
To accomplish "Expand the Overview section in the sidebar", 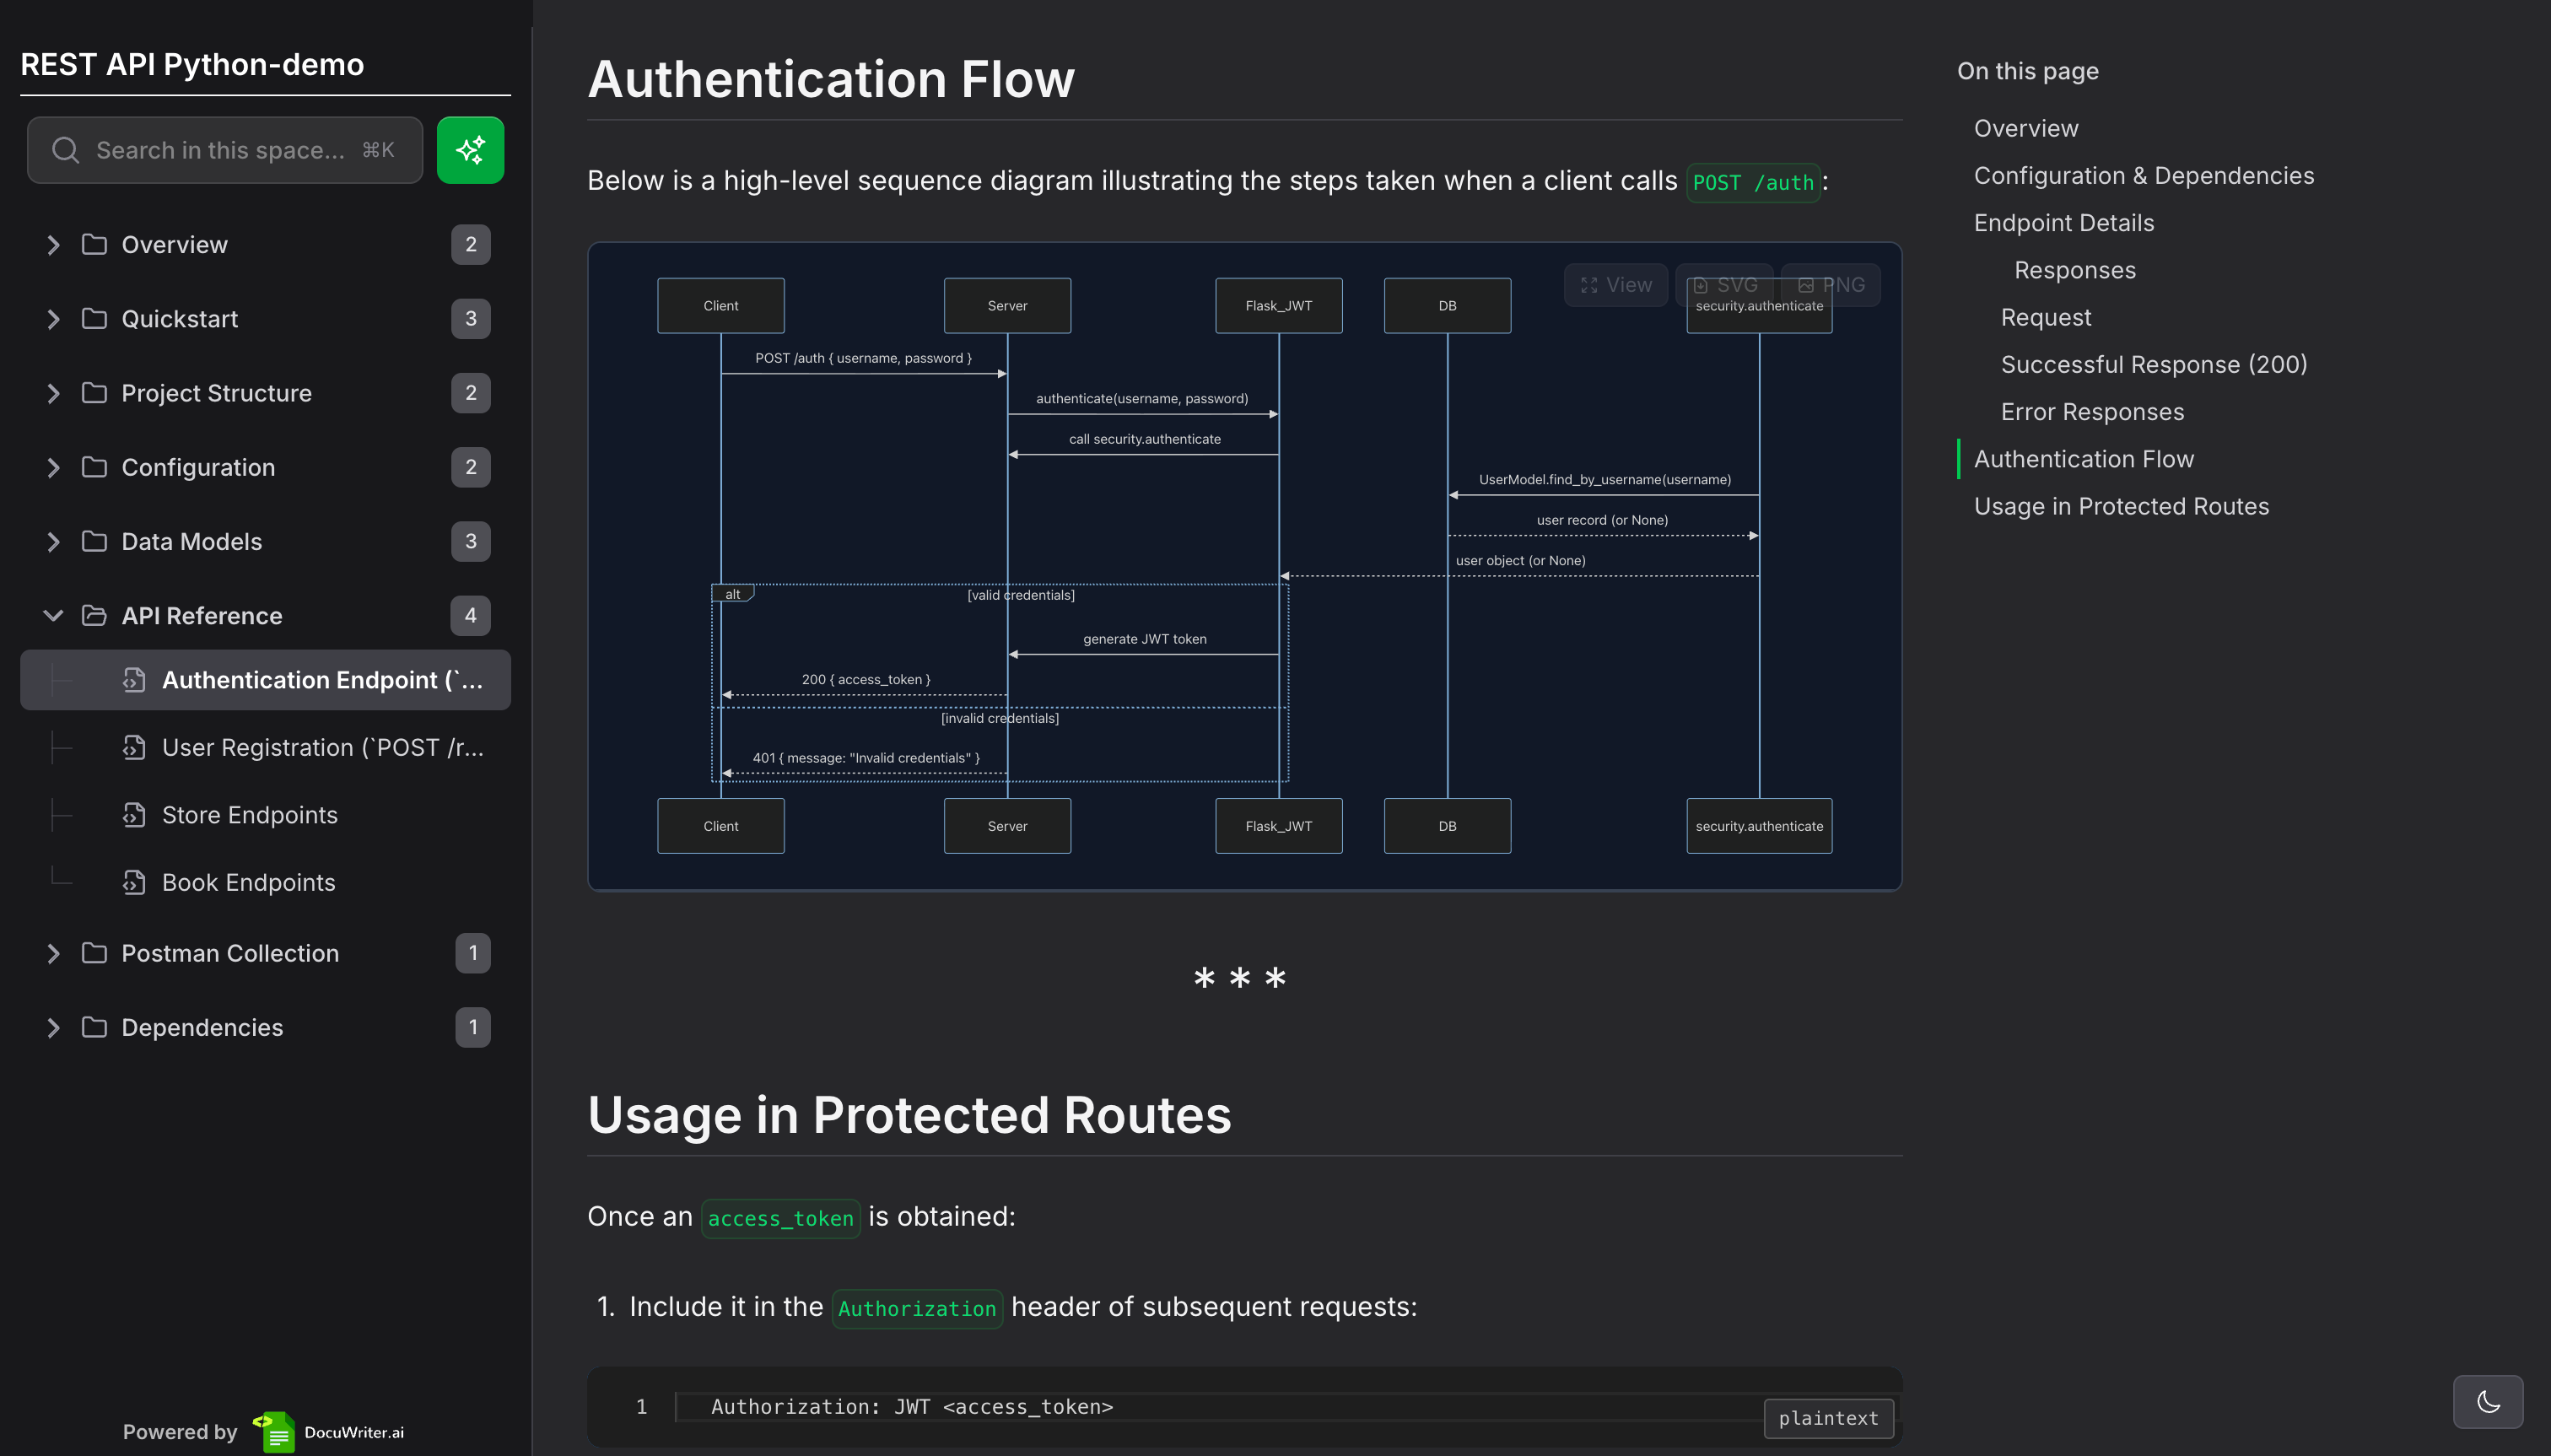I will 54,244.
